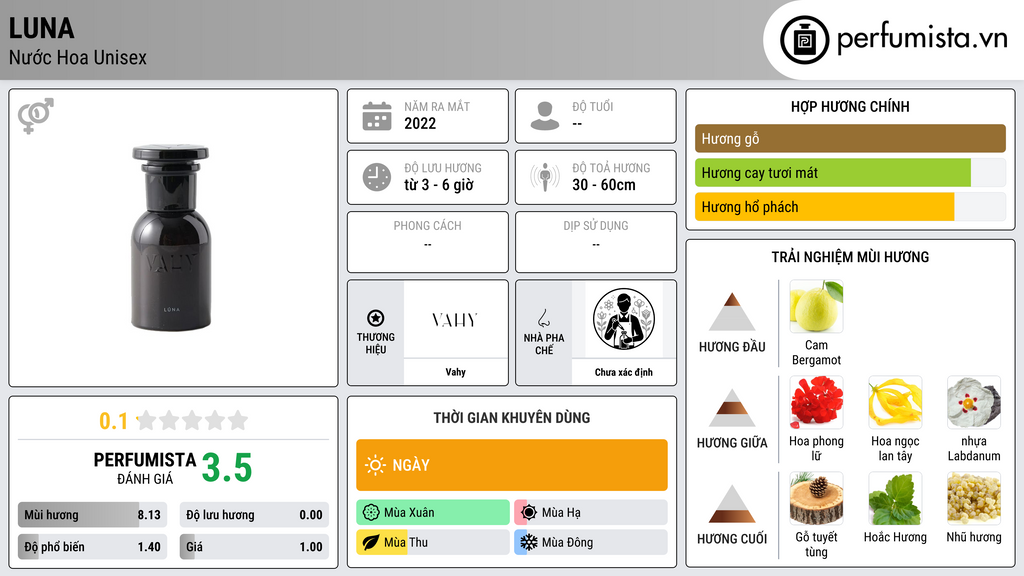
Task: Click the Hương giữa label
Action: point(732,443)
